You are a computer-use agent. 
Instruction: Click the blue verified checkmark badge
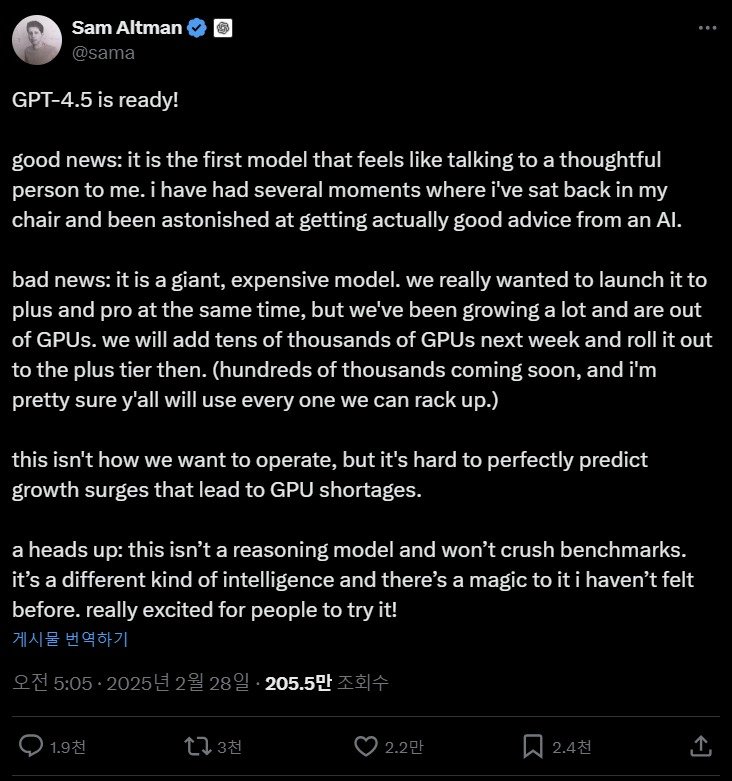pos(197,28)
